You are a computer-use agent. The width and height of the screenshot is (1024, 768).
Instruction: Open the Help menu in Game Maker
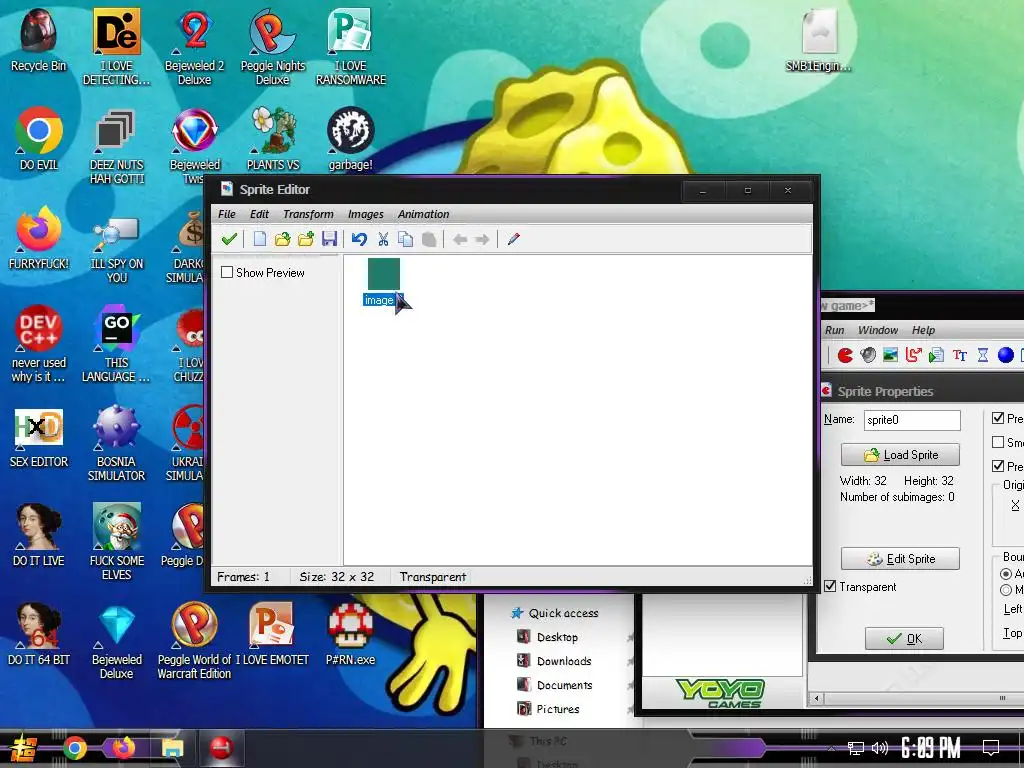(x=923, y=330)
